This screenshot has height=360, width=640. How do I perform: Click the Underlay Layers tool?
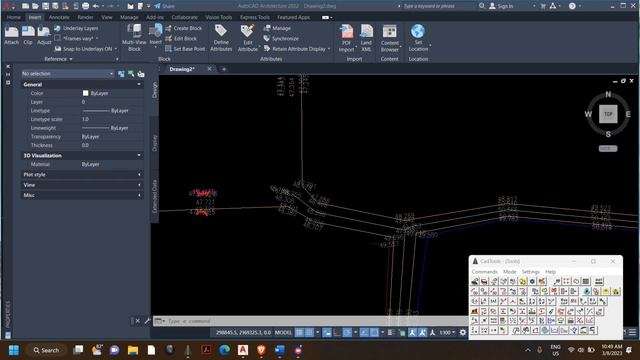point(76,28)
